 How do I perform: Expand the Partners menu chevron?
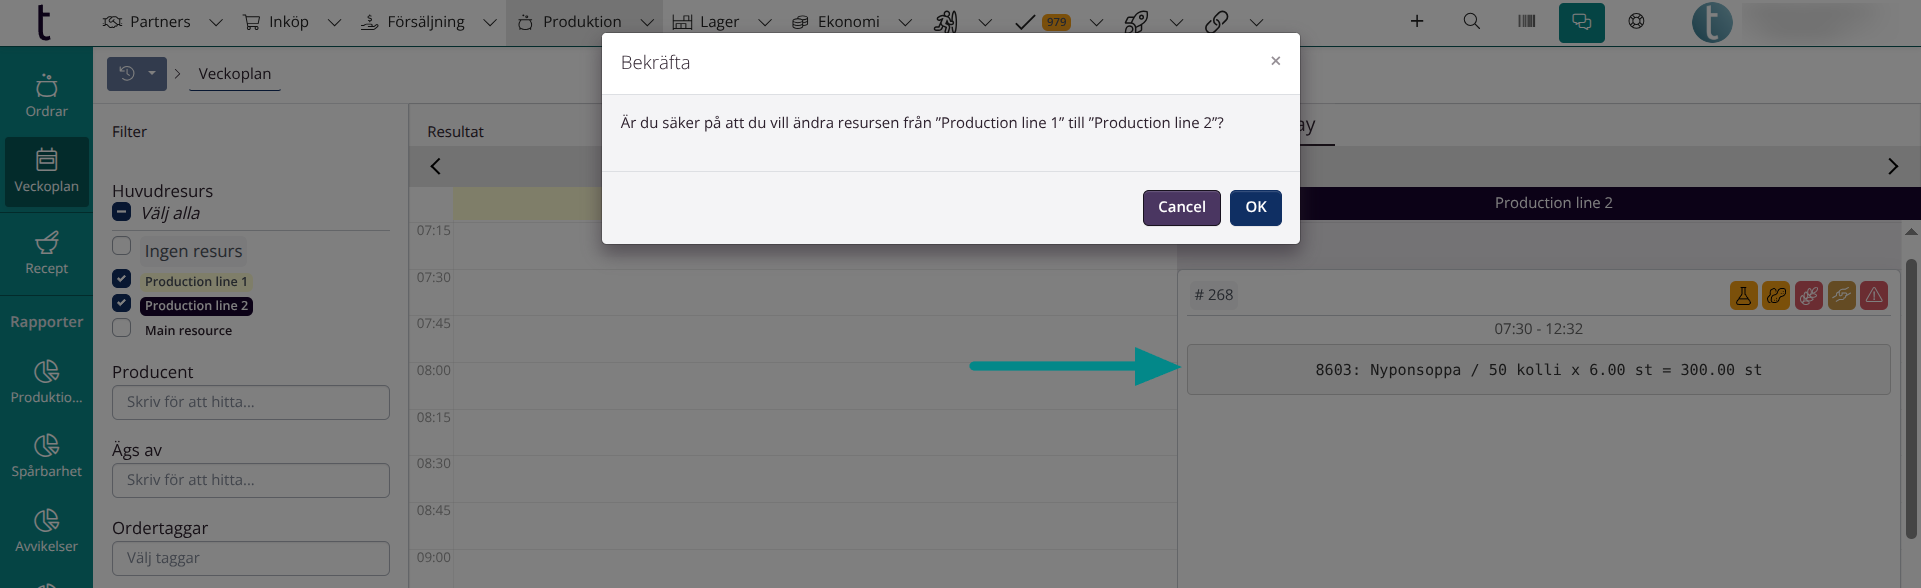pos(216,22)
